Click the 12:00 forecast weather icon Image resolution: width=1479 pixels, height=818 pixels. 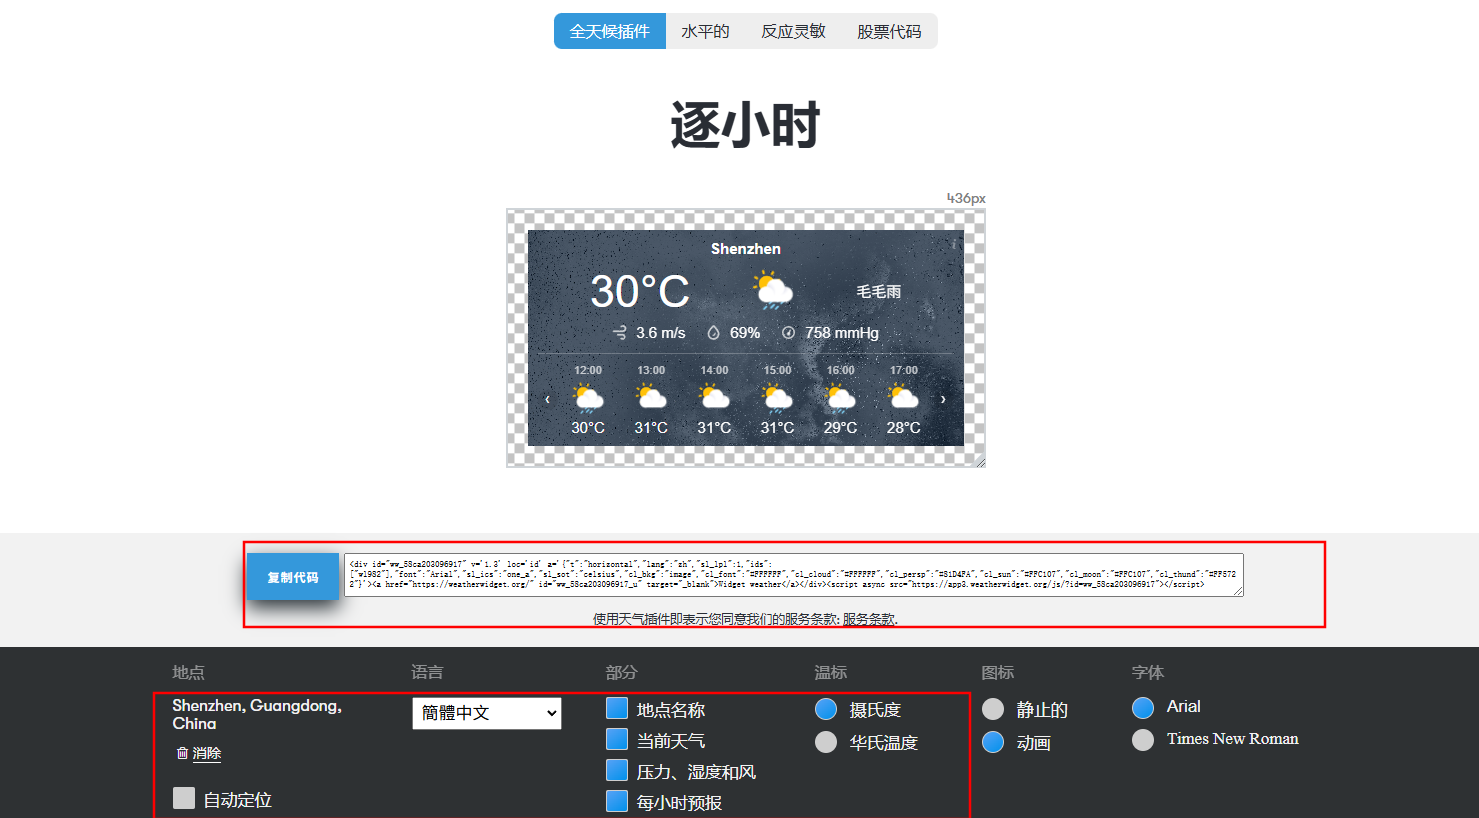click(588, 398)
